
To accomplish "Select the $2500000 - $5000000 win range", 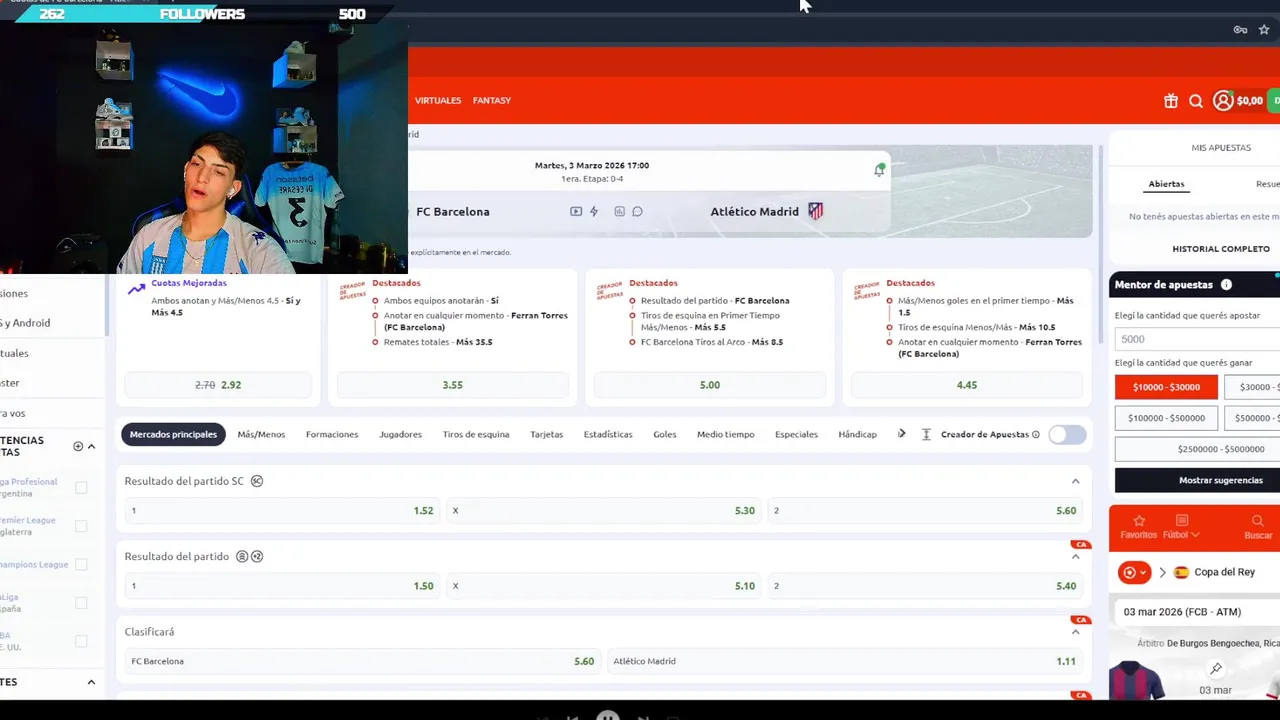I will (x=1198, y=449).
